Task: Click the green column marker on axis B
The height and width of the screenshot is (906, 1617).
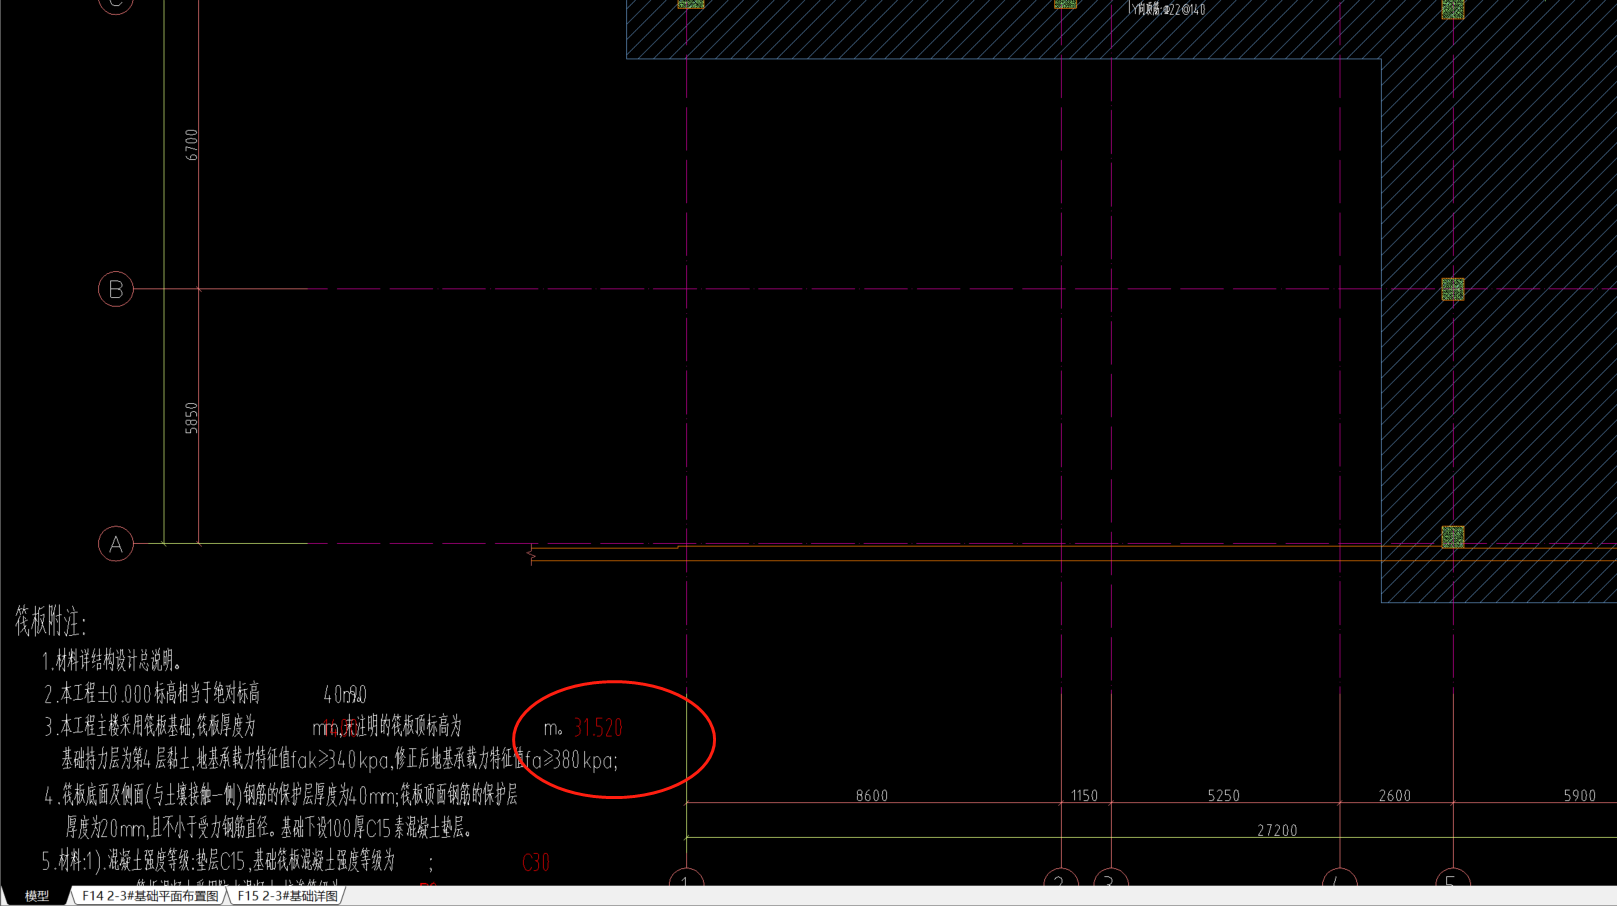Action: 1453,289
